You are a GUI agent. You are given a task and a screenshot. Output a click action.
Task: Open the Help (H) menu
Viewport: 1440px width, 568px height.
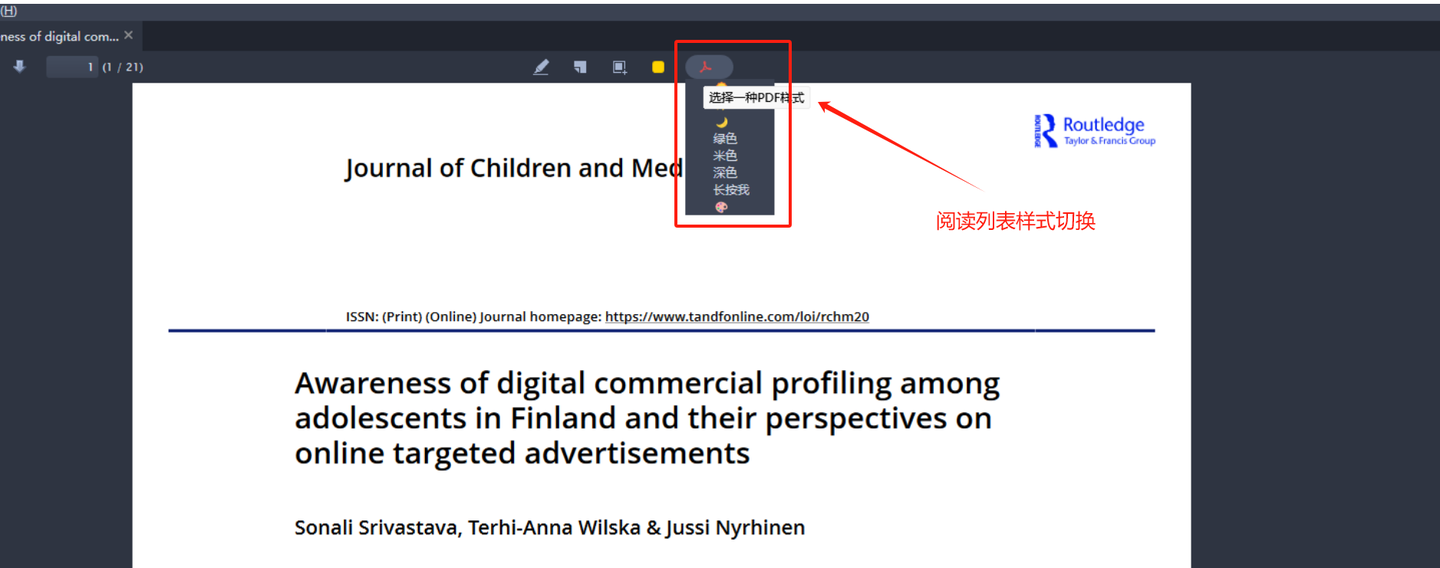[8, 11]
